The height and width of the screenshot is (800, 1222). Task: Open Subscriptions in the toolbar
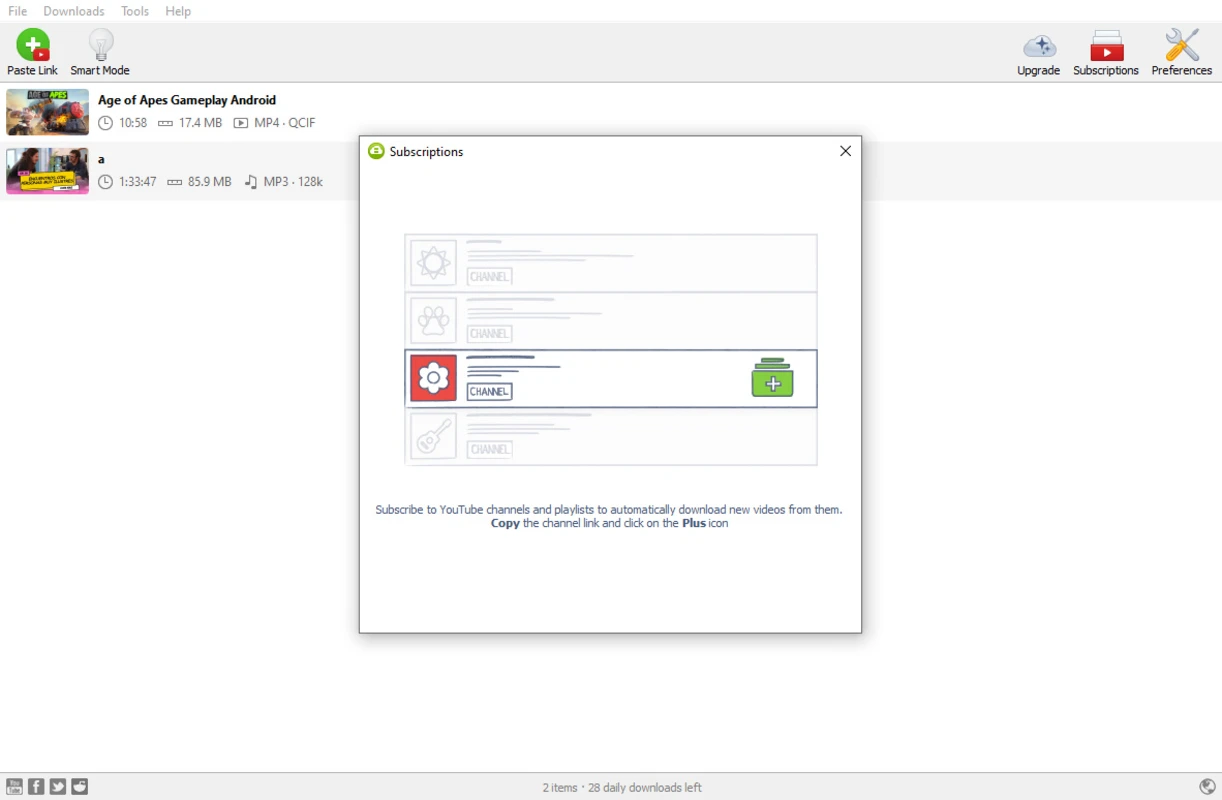pyautogui.click(x=1106, y=52)
